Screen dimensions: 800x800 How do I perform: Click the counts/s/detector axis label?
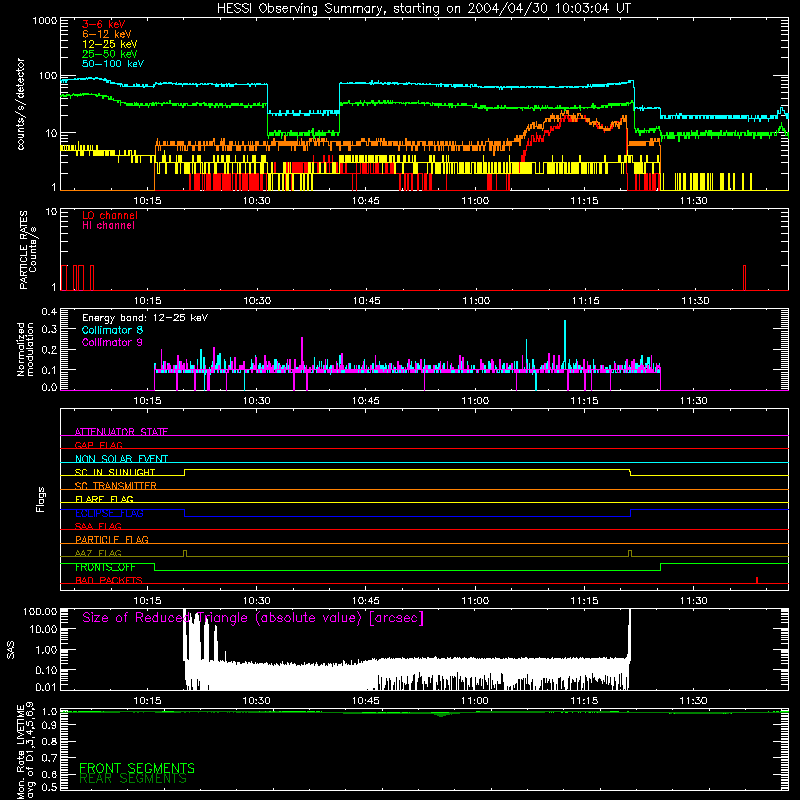click(21, 104)
